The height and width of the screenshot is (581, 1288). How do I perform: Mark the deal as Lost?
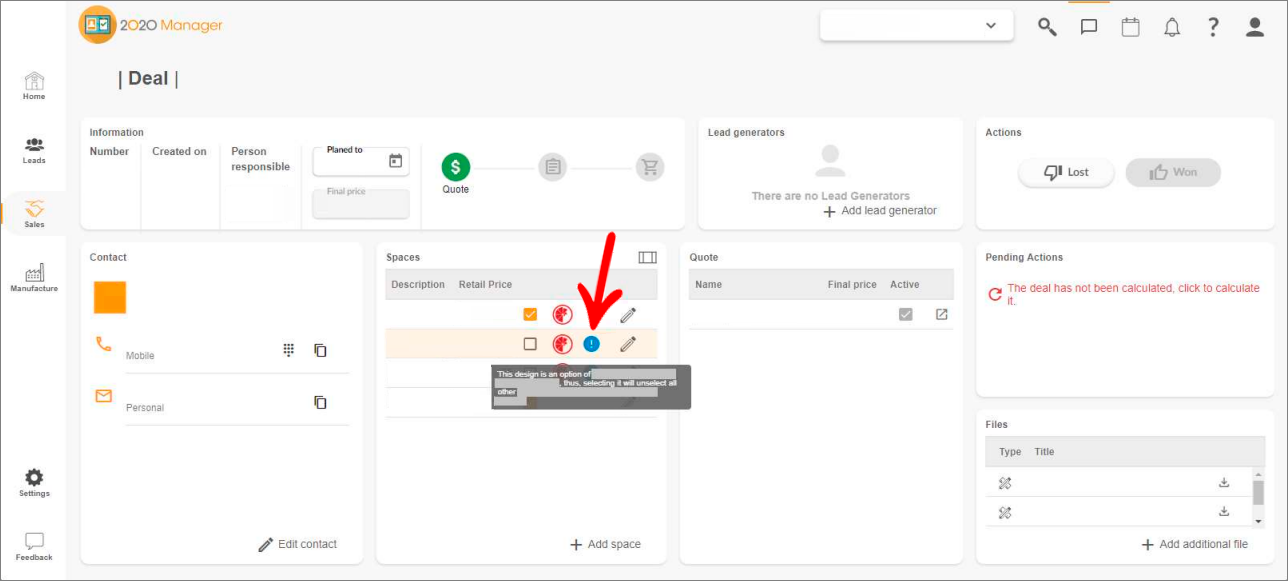(1066, 172)
